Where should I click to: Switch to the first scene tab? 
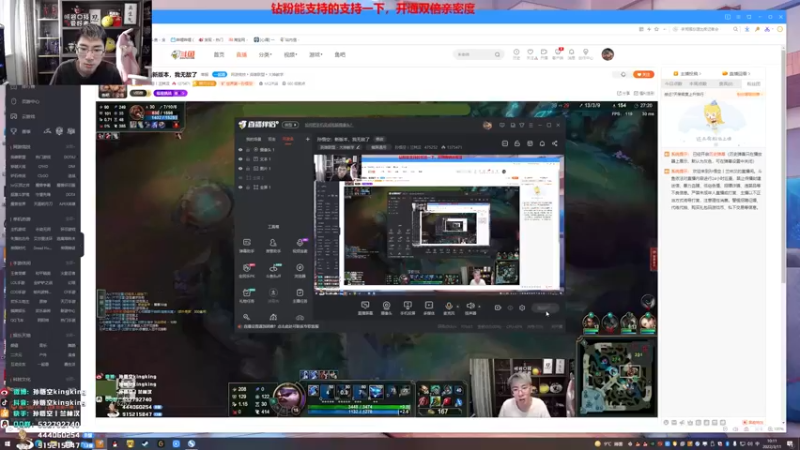point(254,139)
